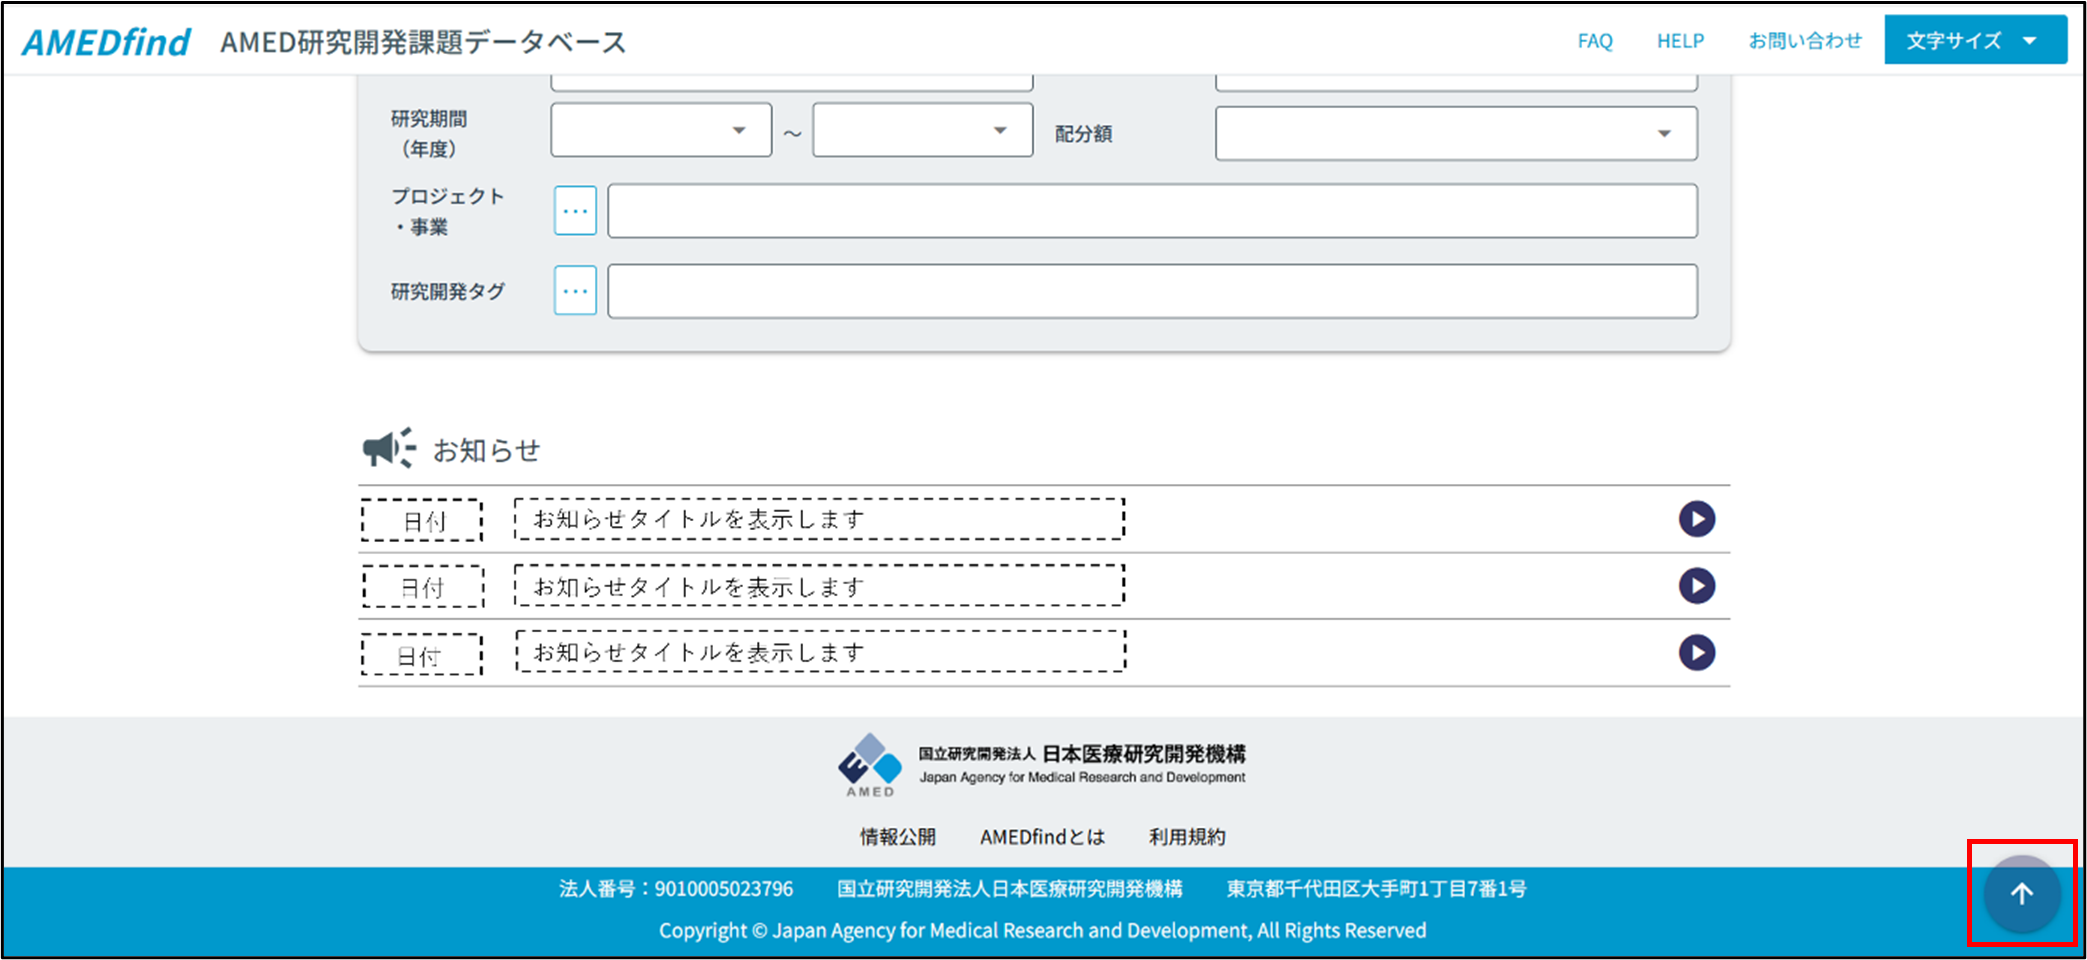Click the arrow icon on the first notice row

(x=1696, y=519)
